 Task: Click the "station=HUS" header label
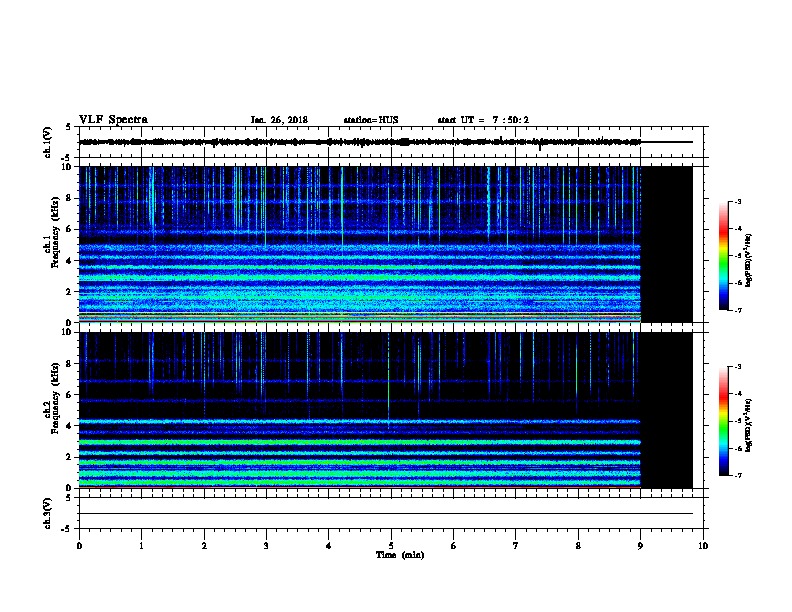[371, 120]
